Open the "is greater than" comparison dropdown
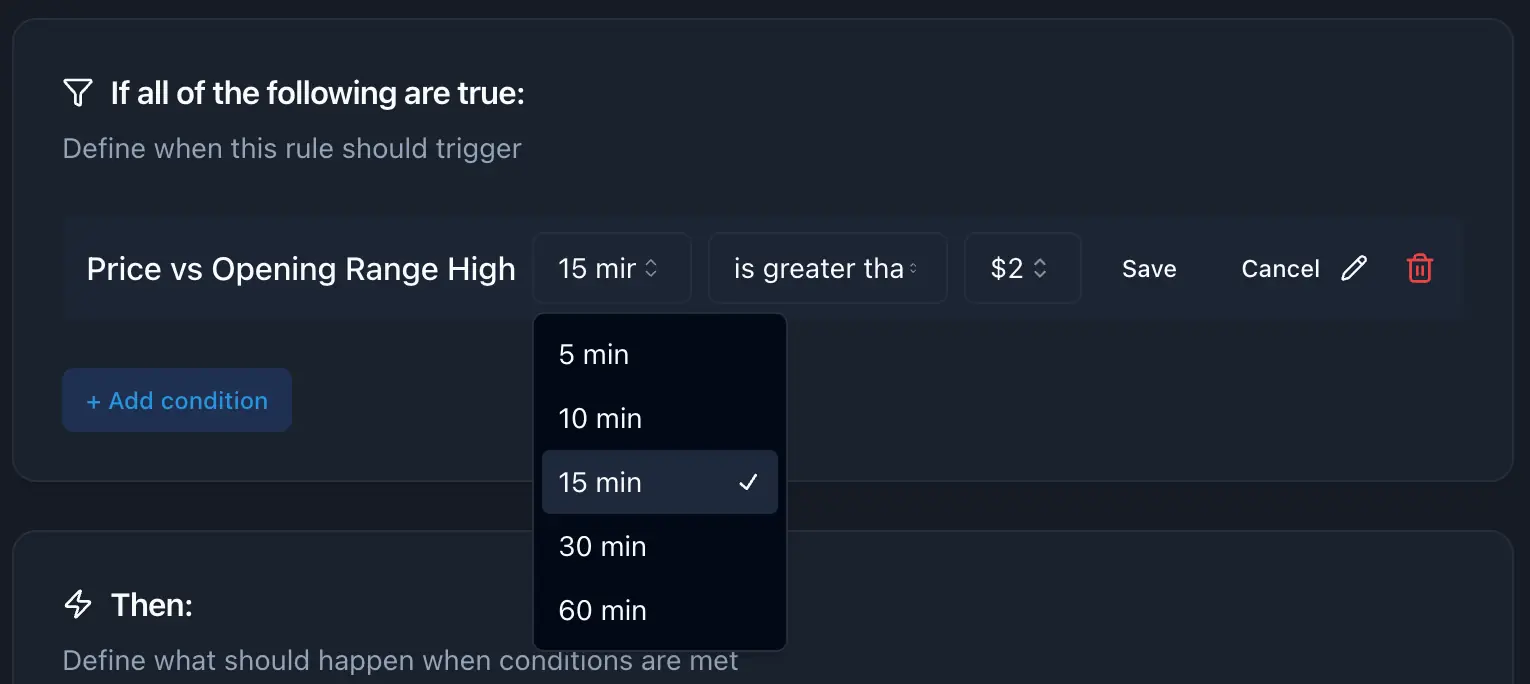This screenshot has height=684, width=1530. (x=827, y=268)
